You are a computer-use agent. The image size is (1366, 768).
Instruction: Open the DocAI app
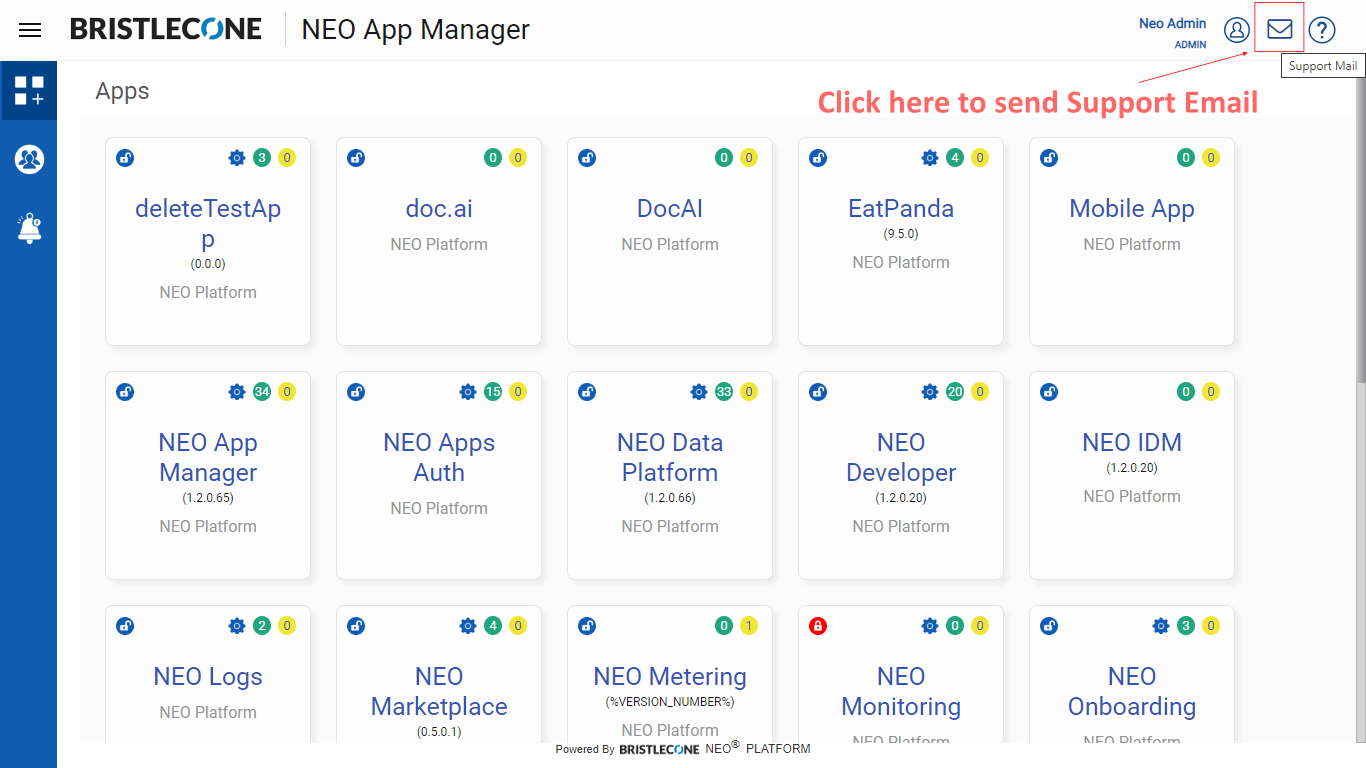(670, 209)
